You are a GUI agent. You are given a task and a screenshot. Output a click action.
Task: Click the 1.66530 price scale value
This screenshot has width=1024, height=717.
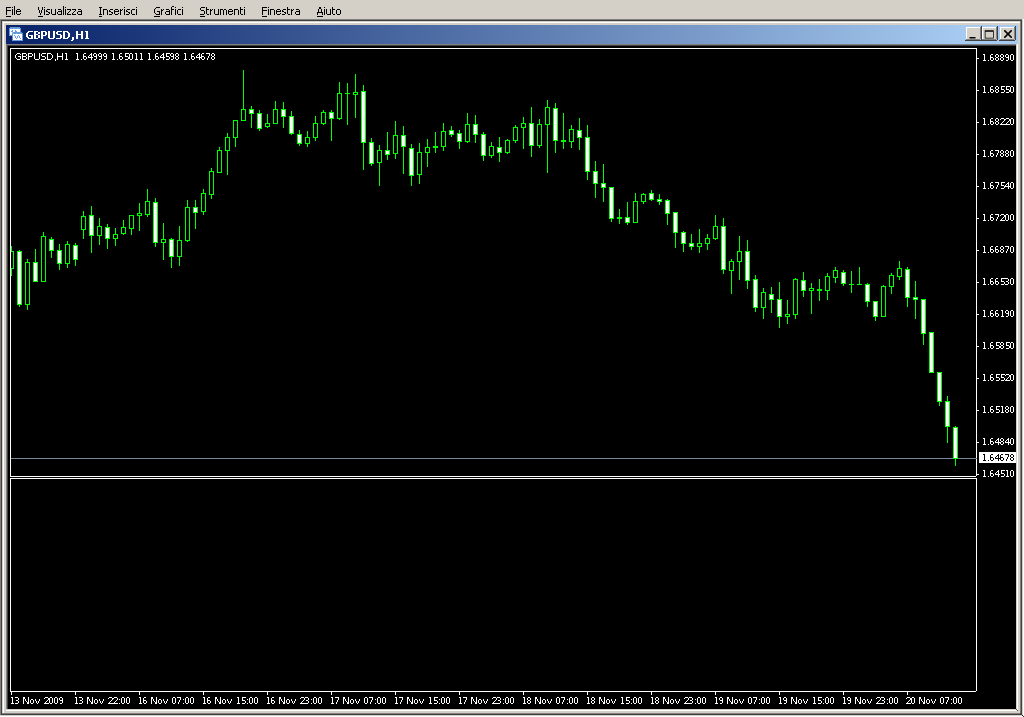pyautogui.click(x=999, y=281)
